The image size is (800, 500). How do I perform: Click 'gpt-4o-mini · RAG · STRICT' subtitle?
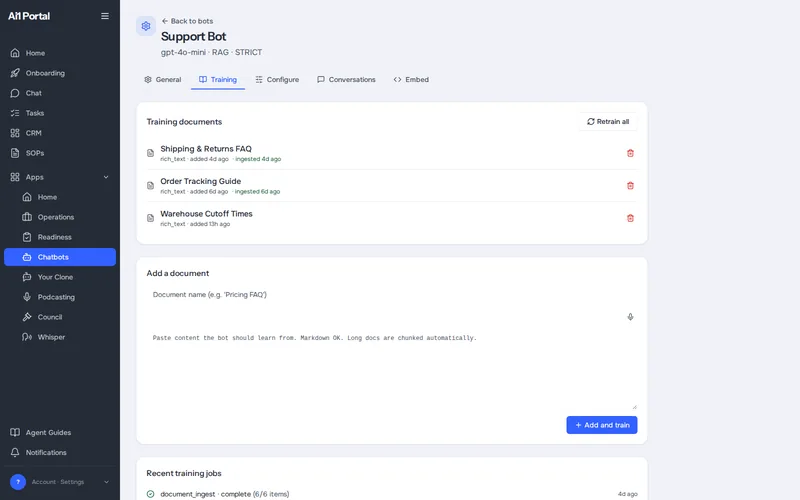point(211,52)
